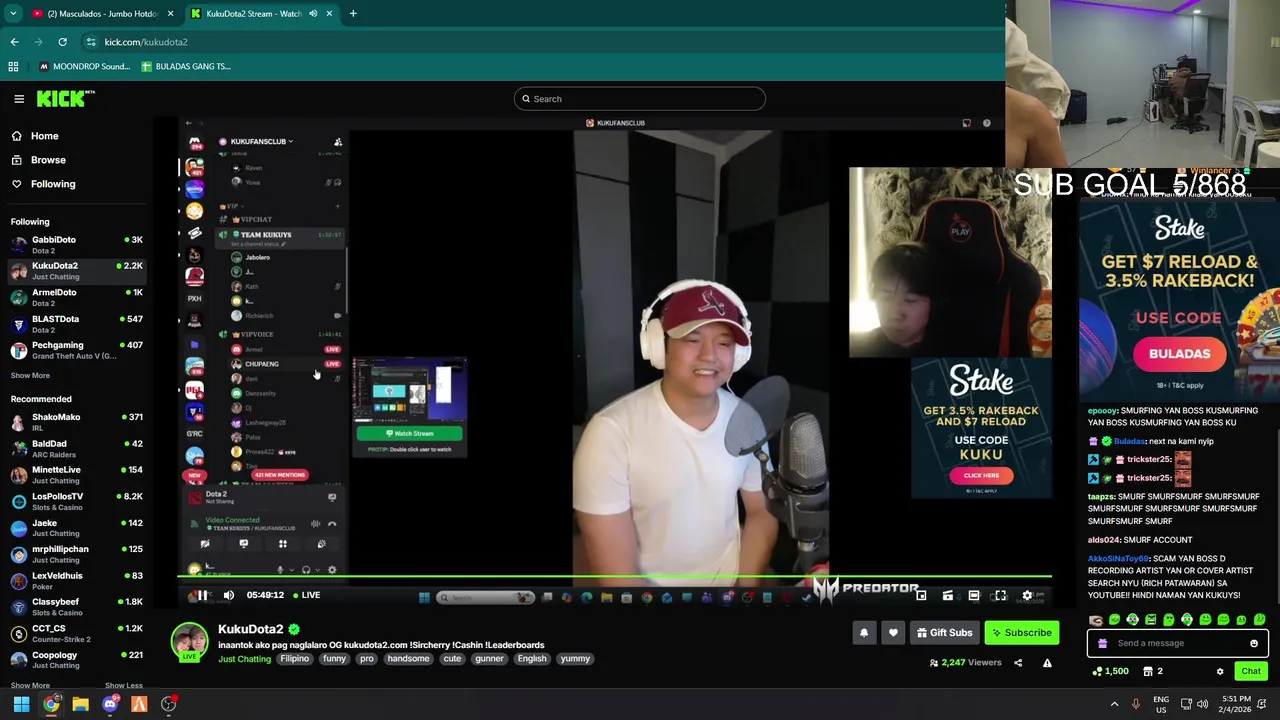The width and height of the screenshot is (1280, 720).
Task: Open MOONDROP Sound bookmark
Action: 84,66
